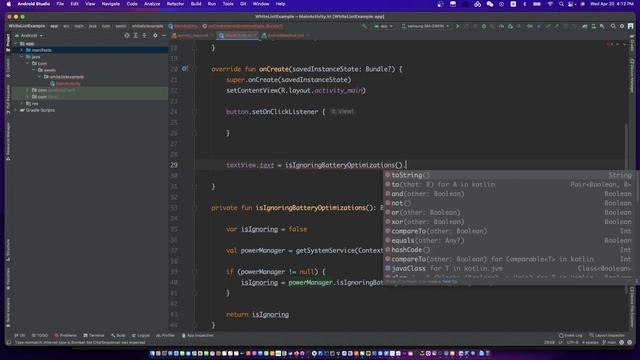Switch to the activity_main.xml editor tab
This screenshot has height=360, width=640.
pyautogui.click(x=192, y=36)
